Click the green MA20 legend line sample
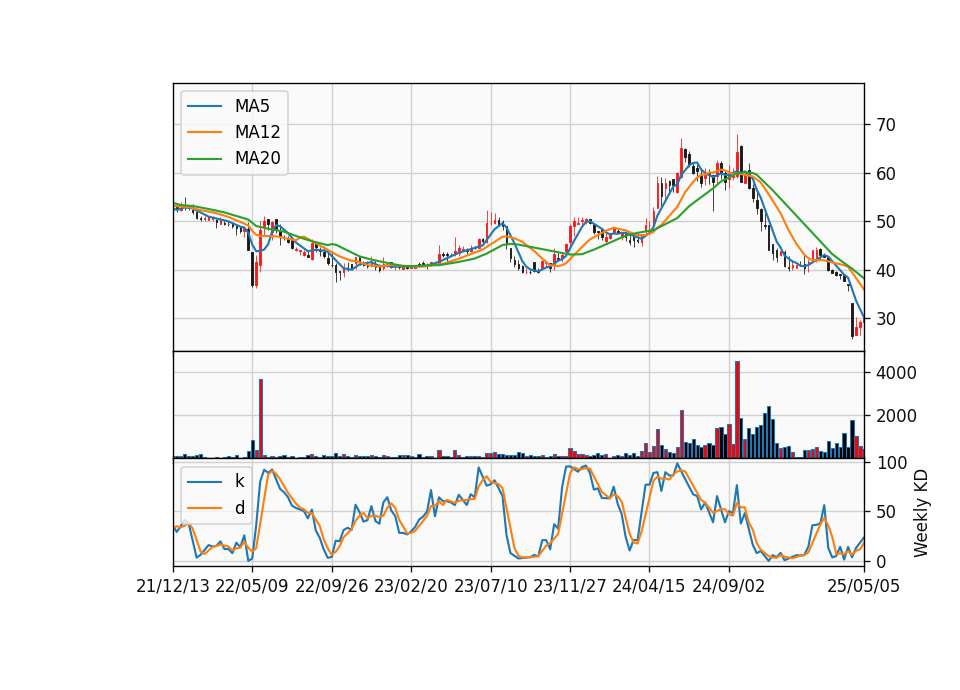 204,159
